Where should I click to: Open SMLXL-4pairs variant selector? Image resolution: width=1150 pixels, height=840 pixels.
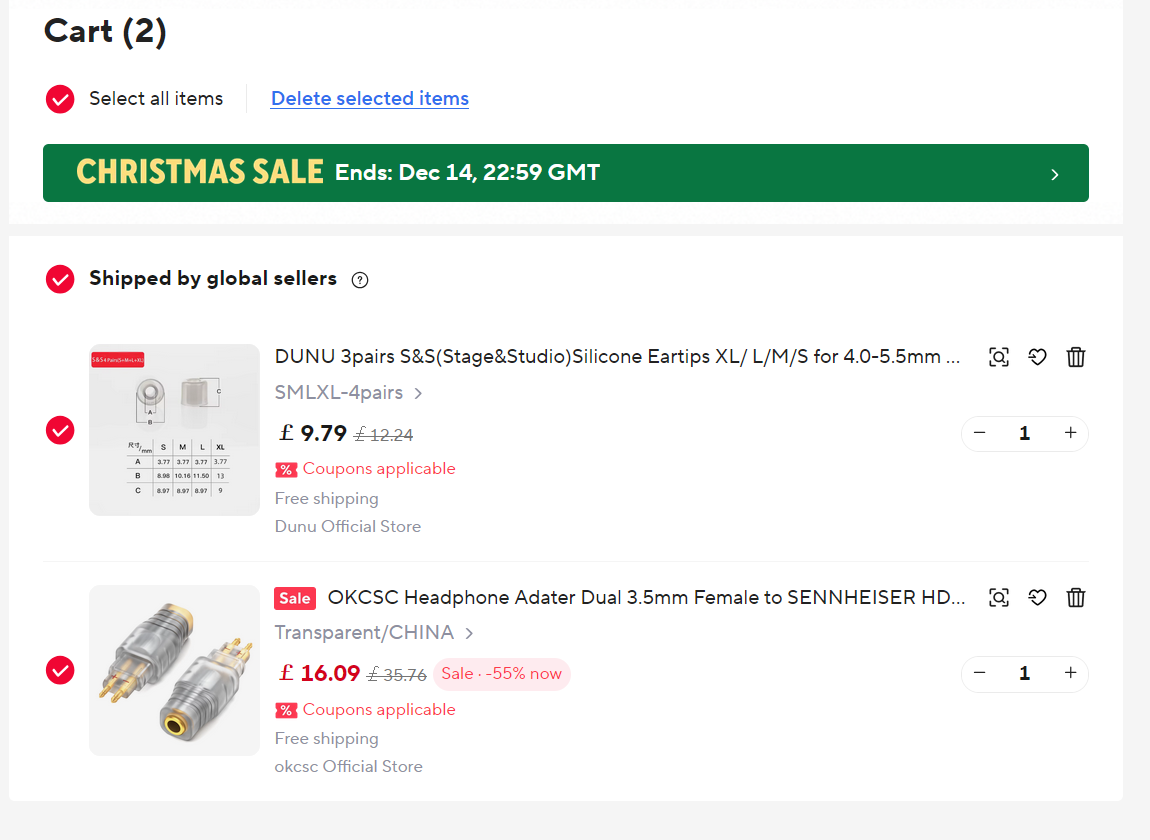pos(348,393)
